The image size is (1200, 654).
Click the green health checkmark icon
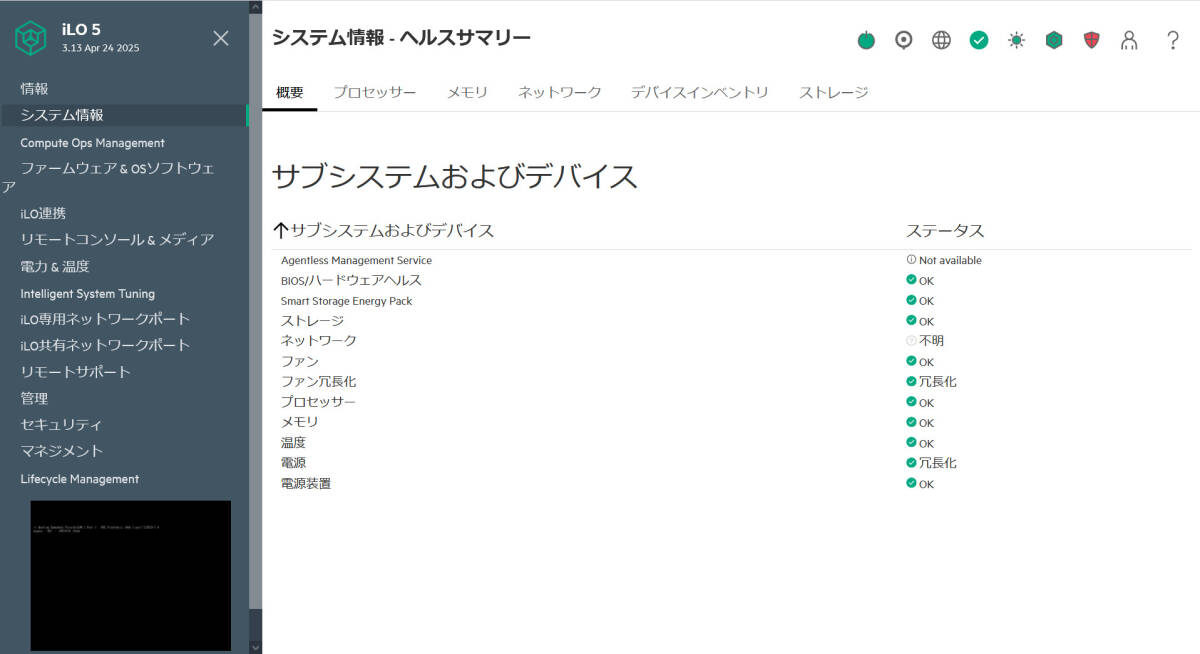pos(979,40)
